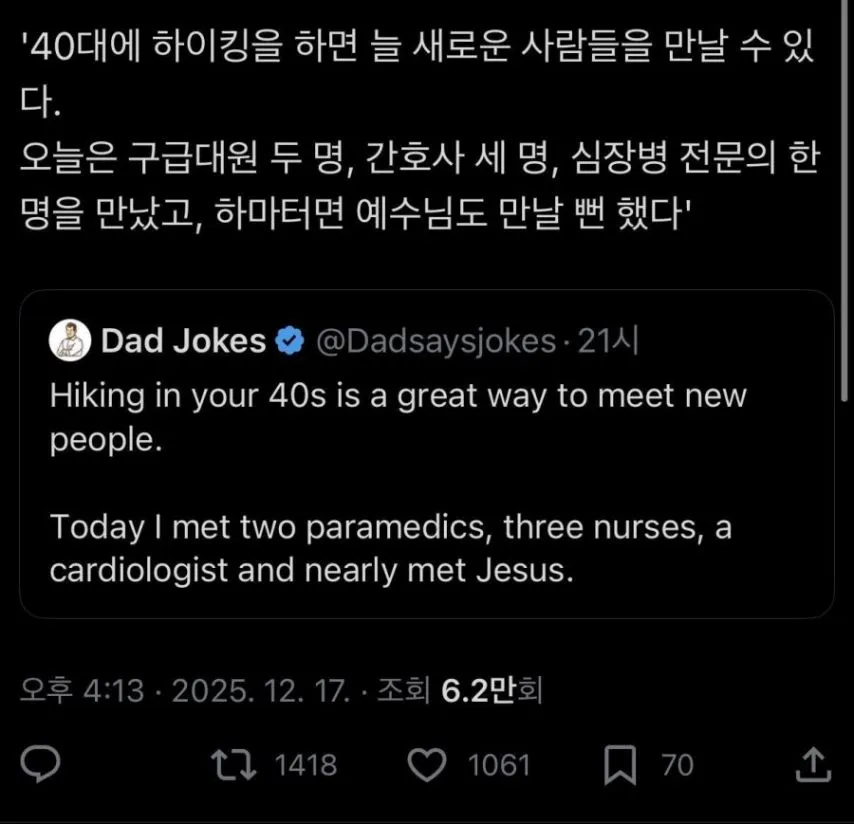Image resolution: width=854 pixels, height=824 pixels.
Task: Click the repost arrows icon
Action: 237,765
